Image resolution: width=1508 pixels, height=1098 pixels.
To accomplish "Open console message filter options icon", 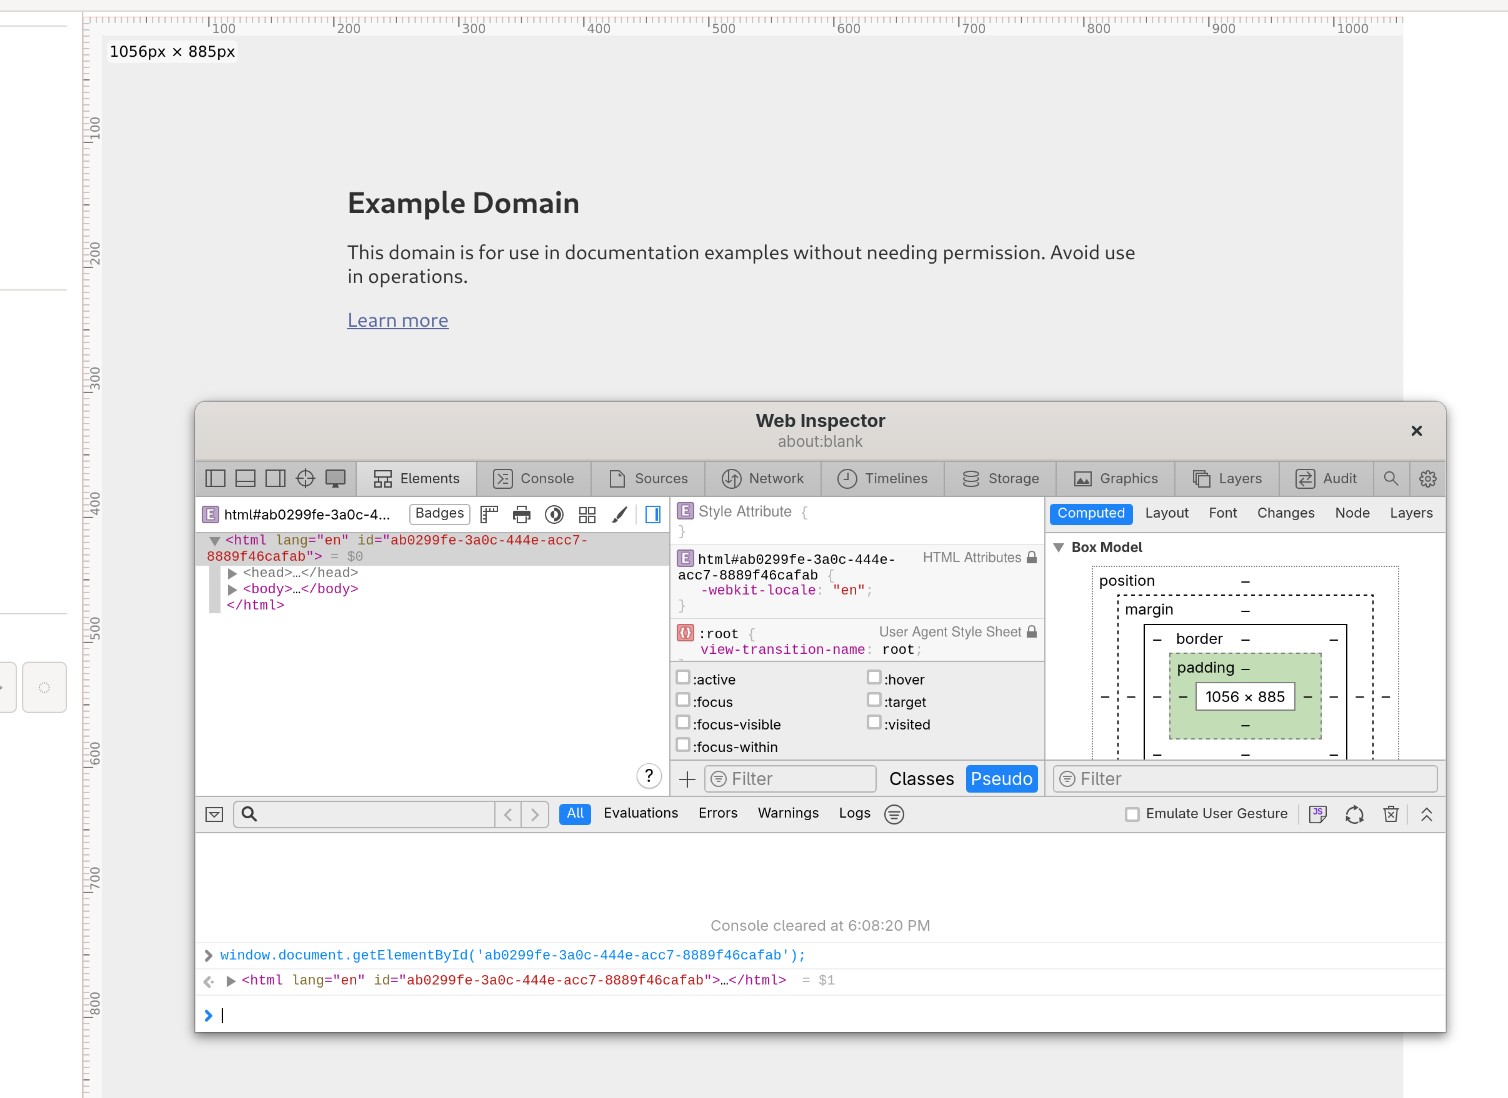I will (x=895, y=814).
